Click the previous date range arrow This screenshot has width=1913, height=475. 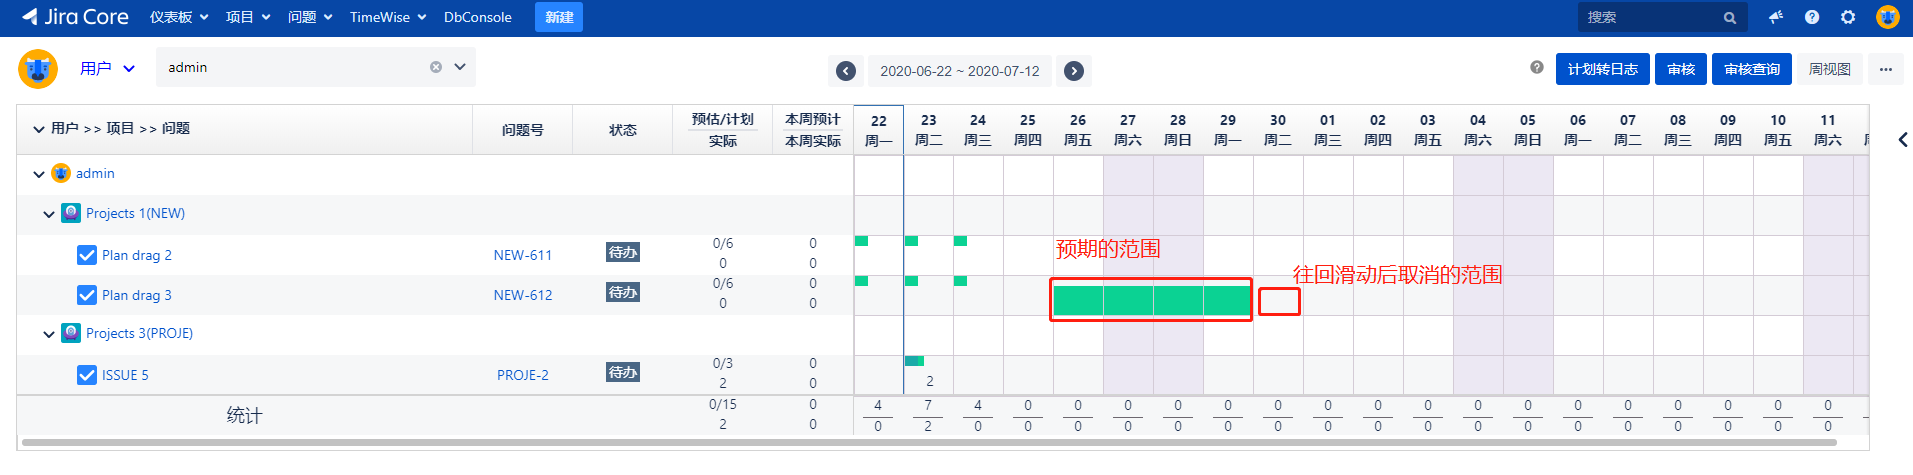tap(846, 71)
